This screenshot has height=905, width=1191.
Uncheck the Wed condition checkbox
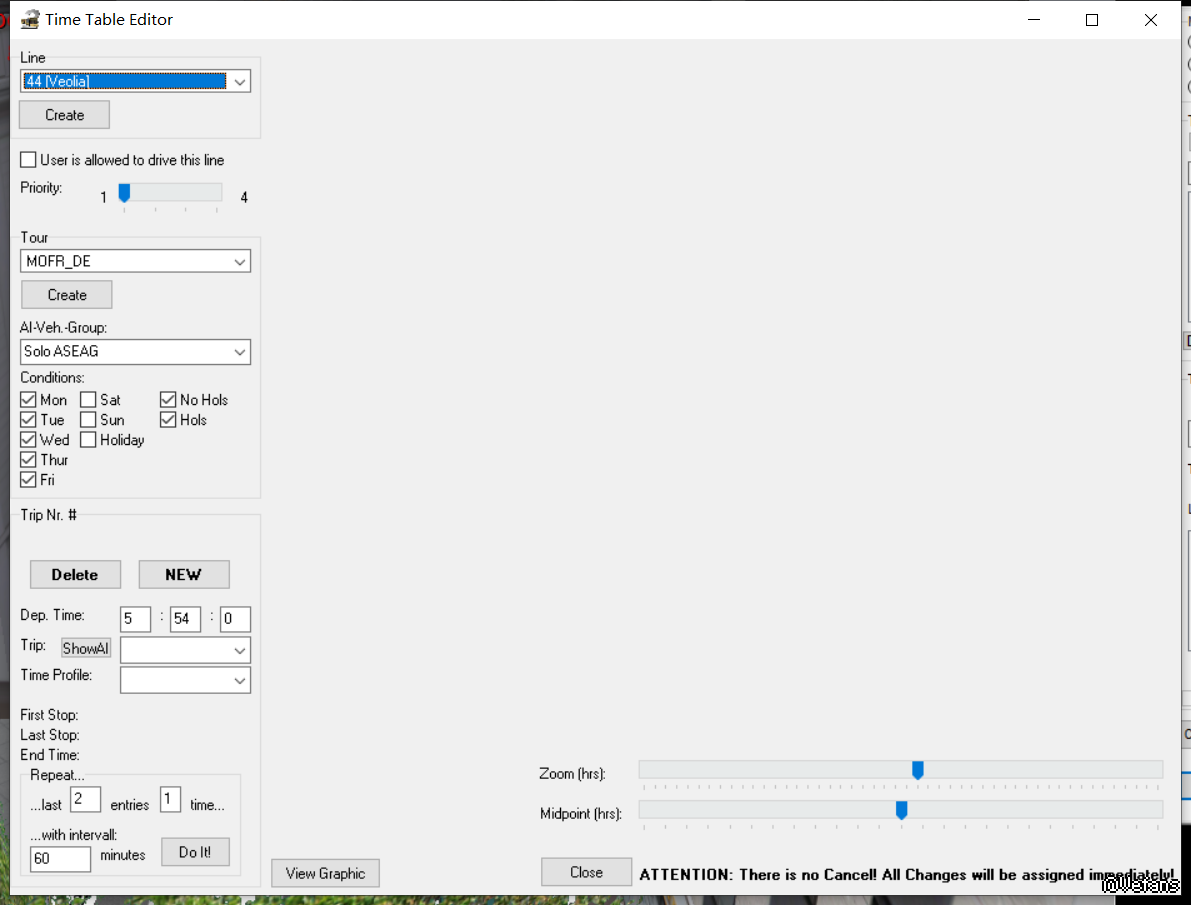coord(28,439)
